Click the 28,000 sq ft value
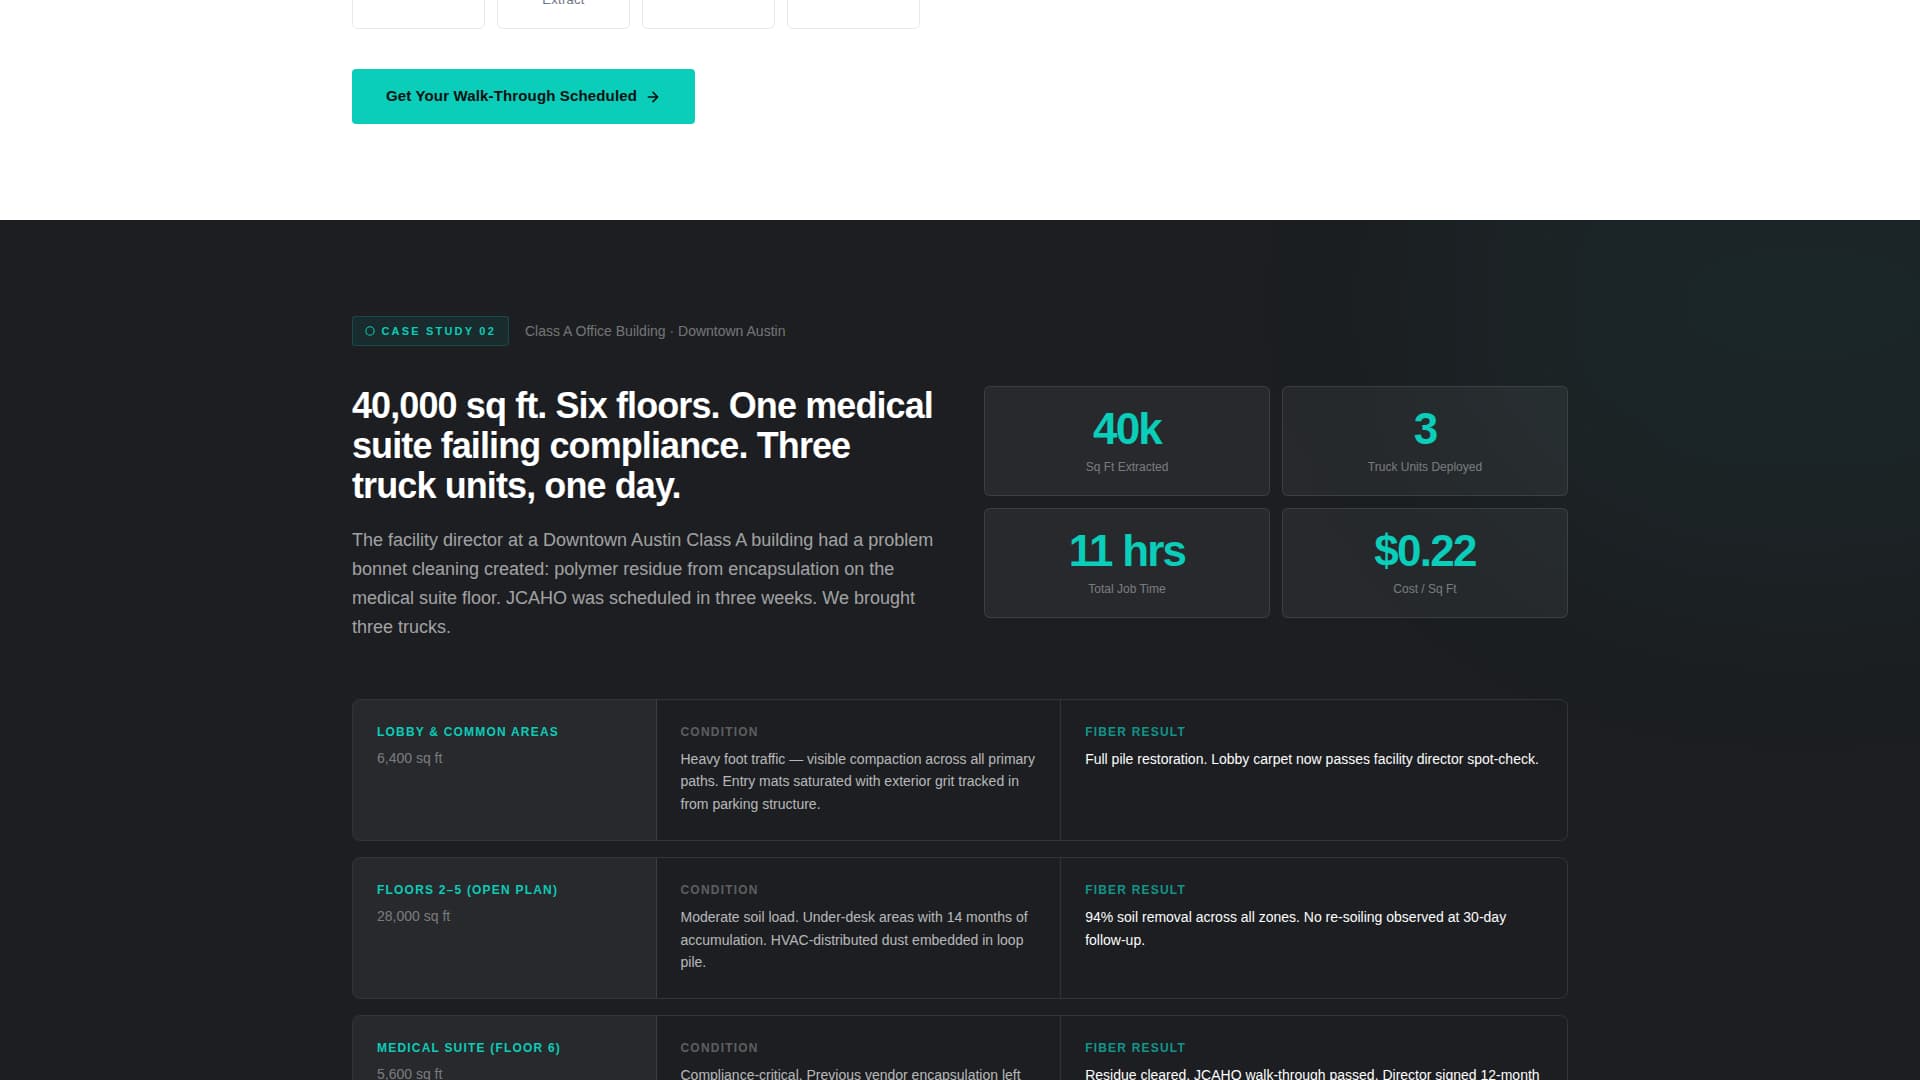The image size is (1920, 1080). [413, 916]
